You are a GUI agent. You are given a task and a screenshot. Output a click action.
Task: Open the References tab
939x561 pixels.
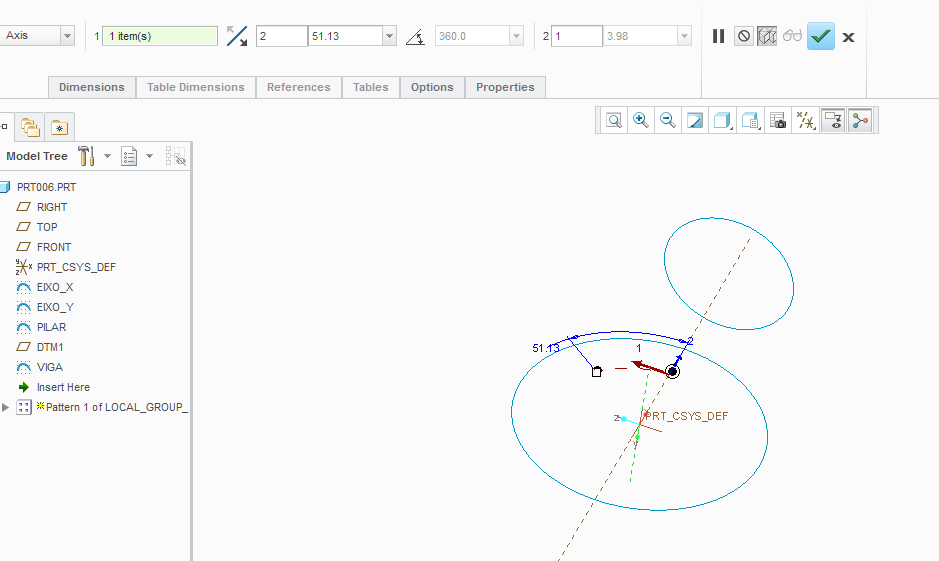tap(299, 87)
